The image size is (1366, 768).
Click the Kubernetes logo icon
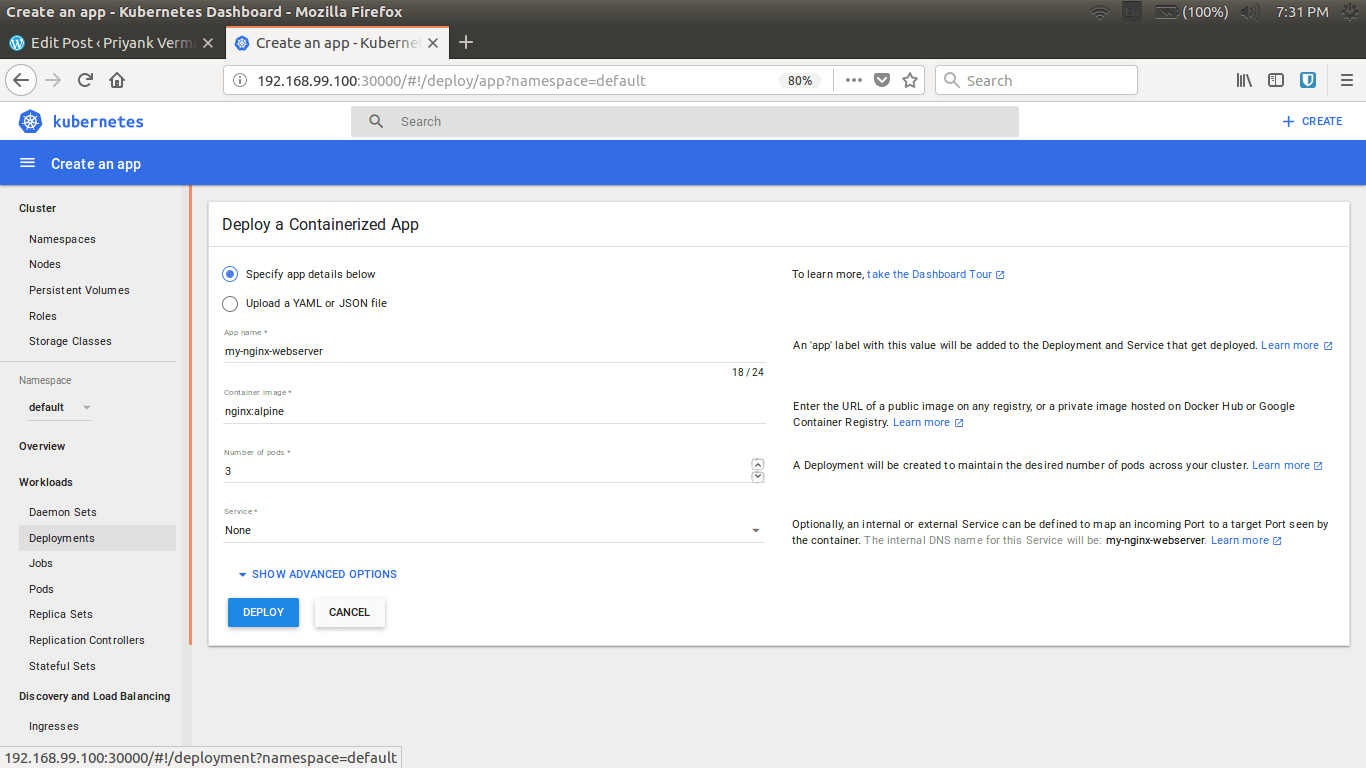pos(30,121)
